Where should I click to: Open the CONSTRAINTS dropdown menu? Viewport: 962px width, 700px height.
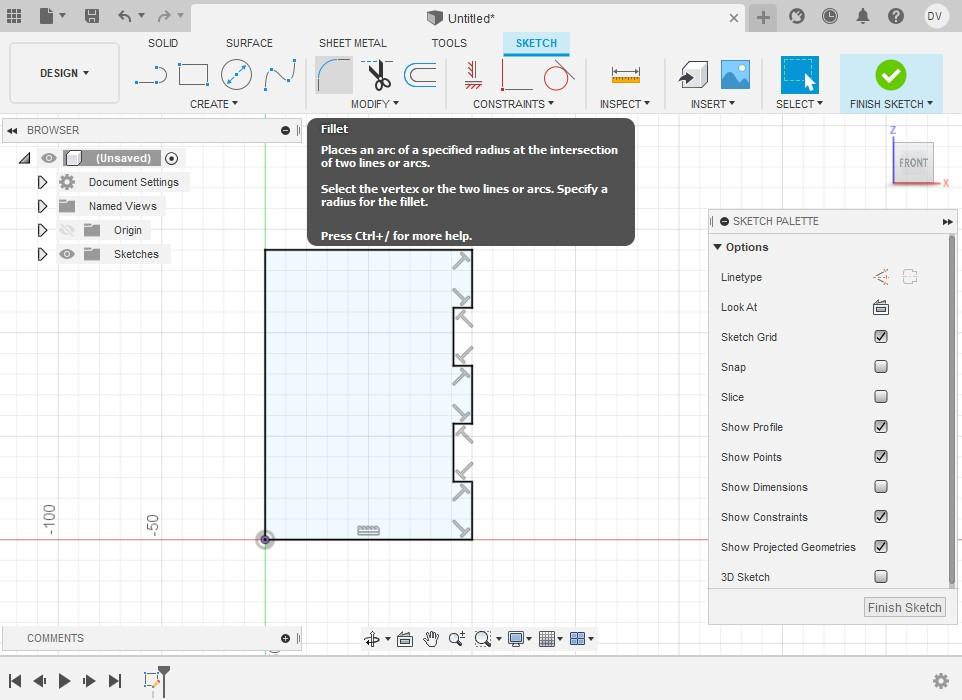pyautogui.click(x=513, y=104)
